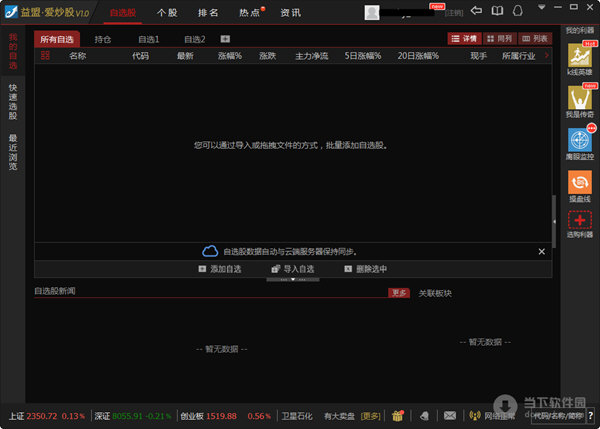Sort by the 涨跌 column header
This screenshot has width=600, height=429.
[x=267, y=56]
